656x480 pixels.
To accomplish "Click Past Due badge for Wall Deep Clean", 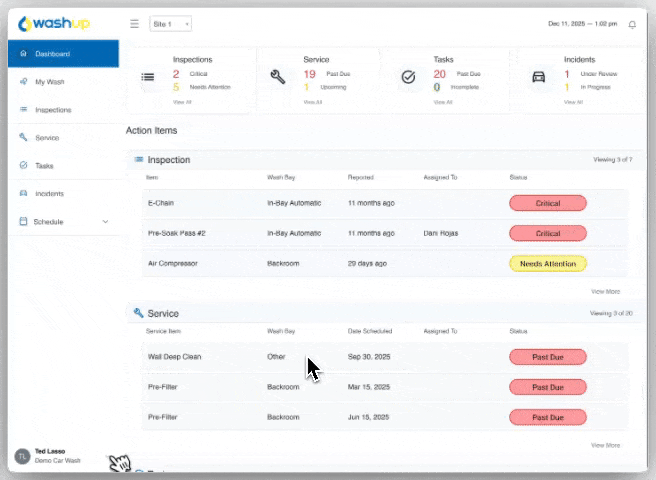I will click(548, 357).
